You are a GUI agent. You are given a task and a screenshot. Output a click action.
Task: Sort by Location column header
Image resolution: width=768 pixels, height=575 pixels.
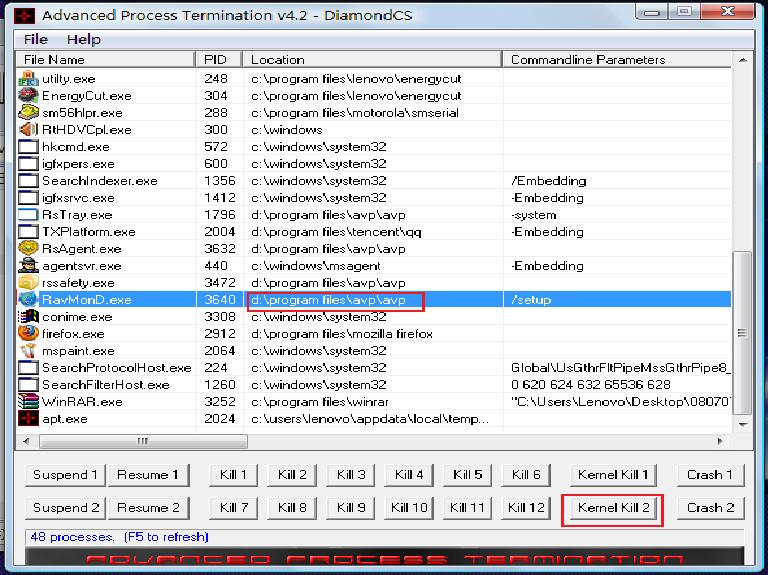(x=372, y=59)
